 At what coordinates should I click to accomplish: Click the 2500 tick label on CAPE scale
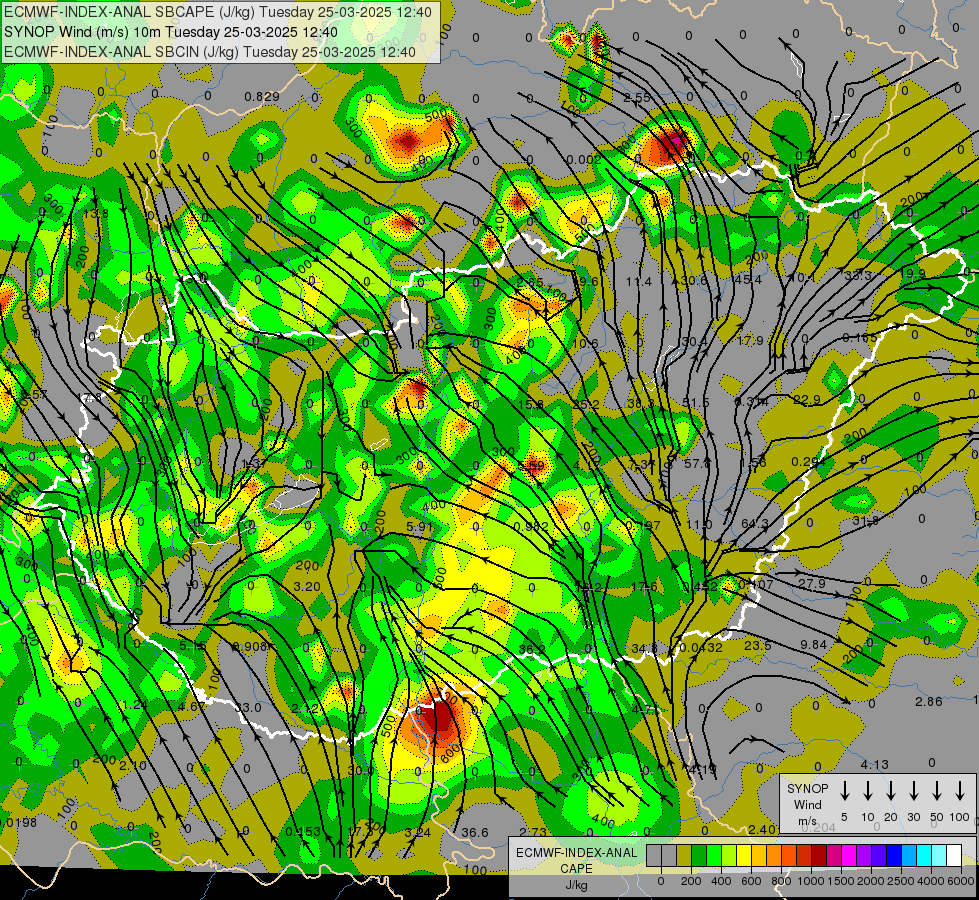click(900, 881)
